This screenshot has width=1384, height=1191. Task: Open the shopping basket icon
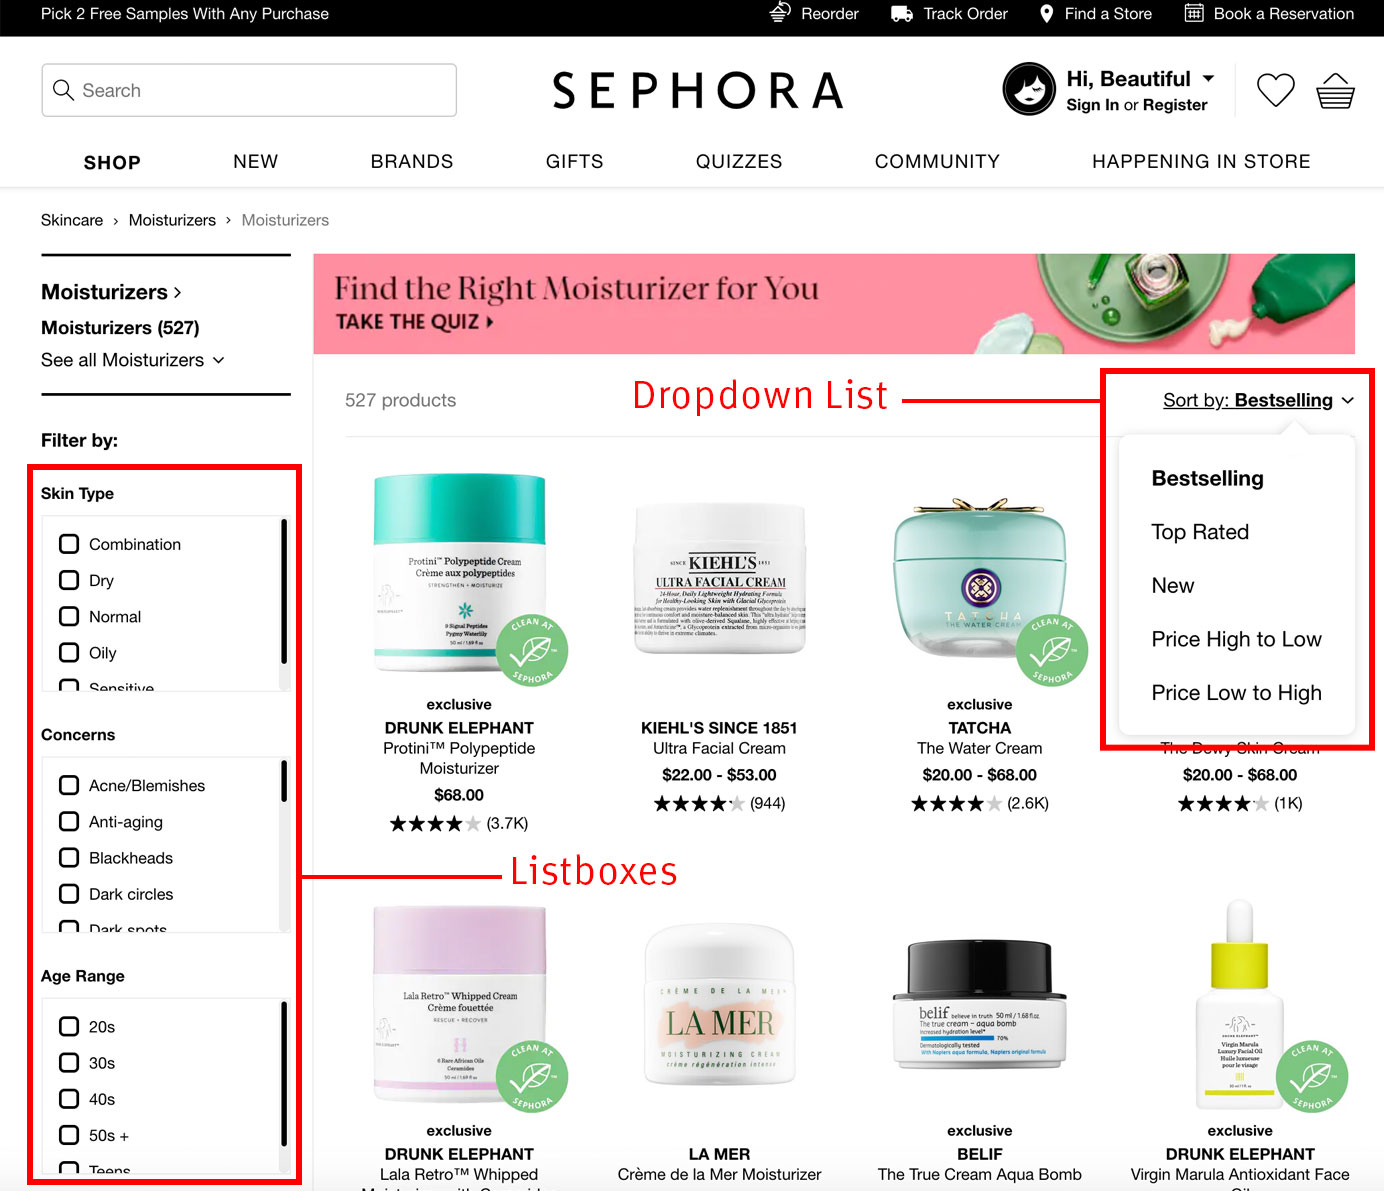pos(1335,91)
